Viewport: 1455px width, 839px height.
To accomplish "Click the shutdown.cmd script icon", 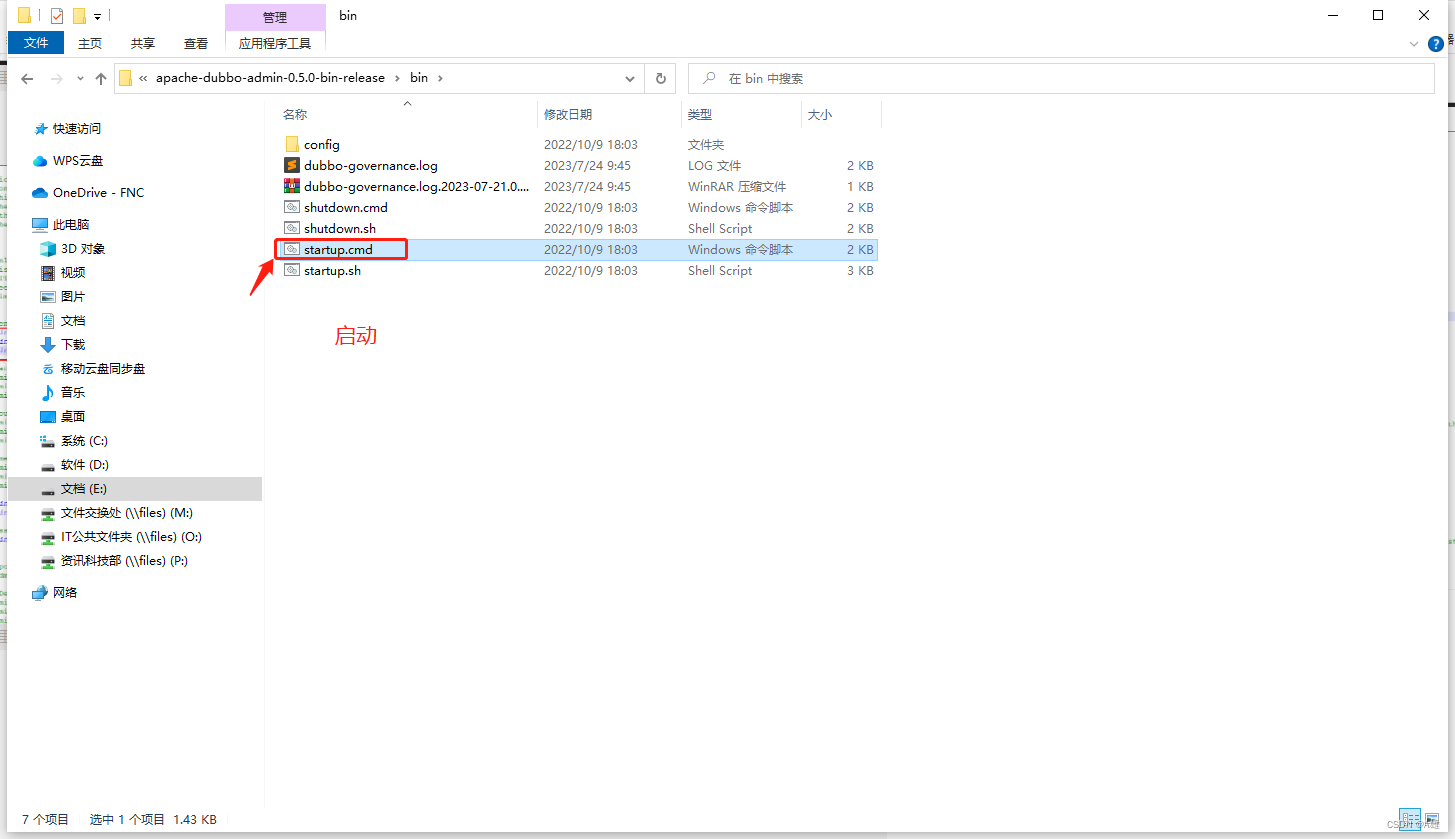I will (x=292, y=207).
